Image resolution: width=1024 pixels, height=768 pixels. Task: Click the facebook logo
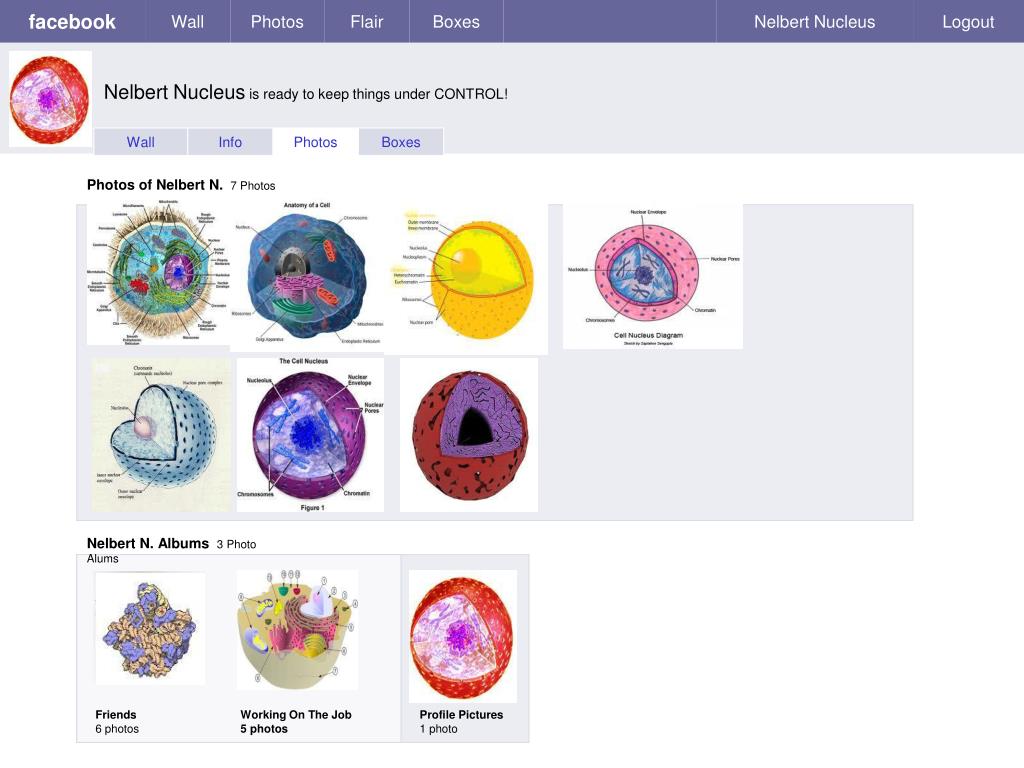point(72,22)
